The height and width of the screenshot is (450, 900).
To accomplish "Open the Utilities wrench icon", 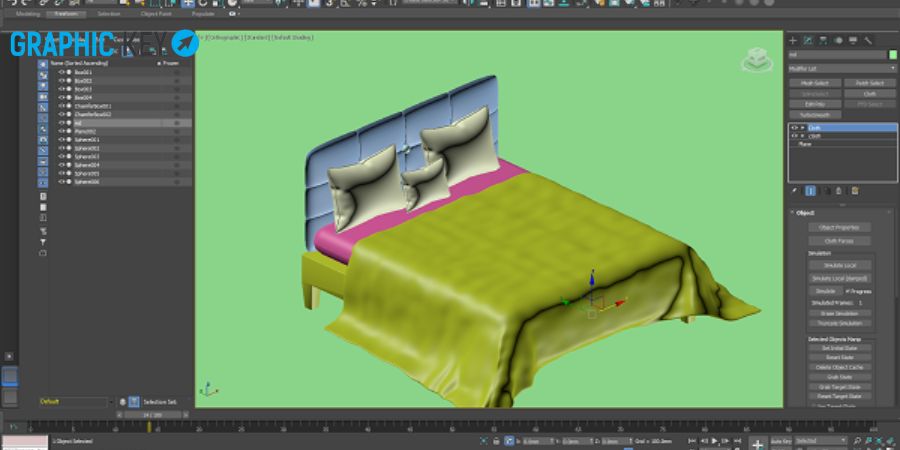I will (868, 40).
